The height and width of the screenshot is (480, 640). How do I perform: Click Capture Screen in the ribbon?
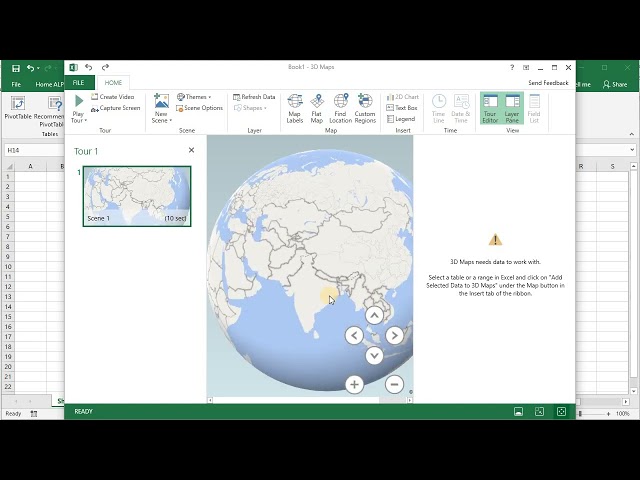116,108
